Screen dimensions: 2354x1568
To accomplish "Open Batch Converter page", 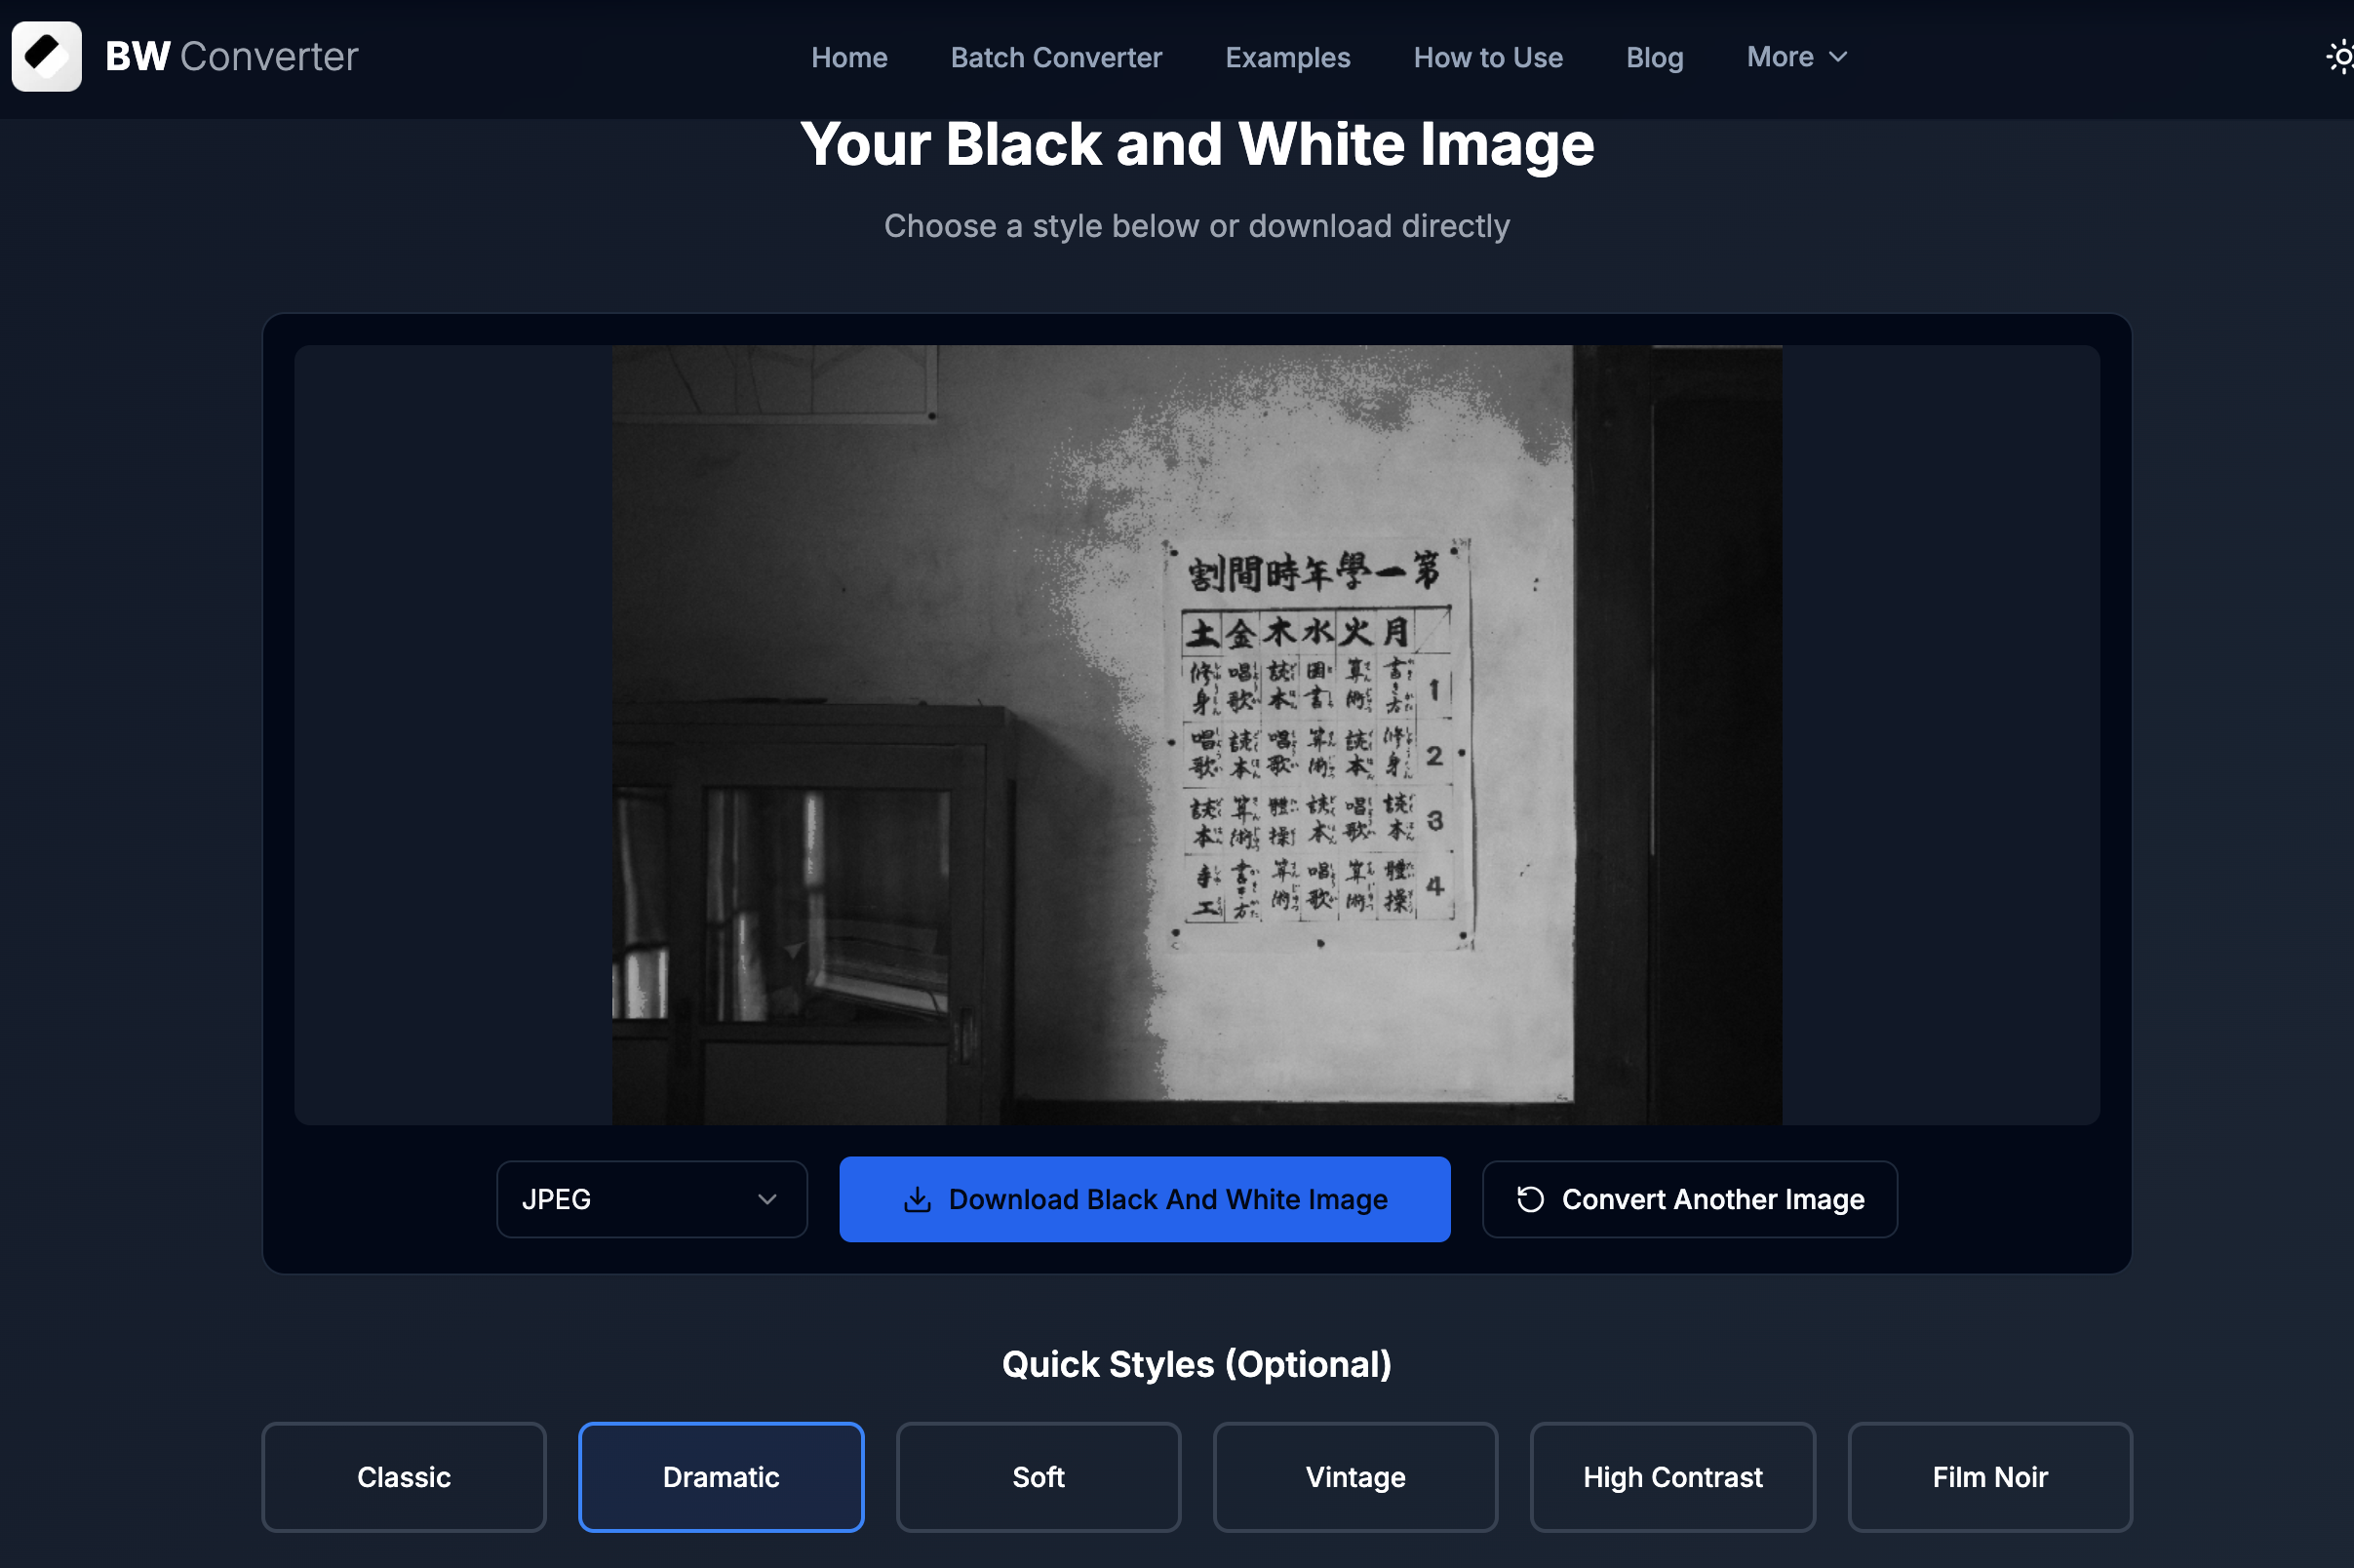I will 1056,57.
